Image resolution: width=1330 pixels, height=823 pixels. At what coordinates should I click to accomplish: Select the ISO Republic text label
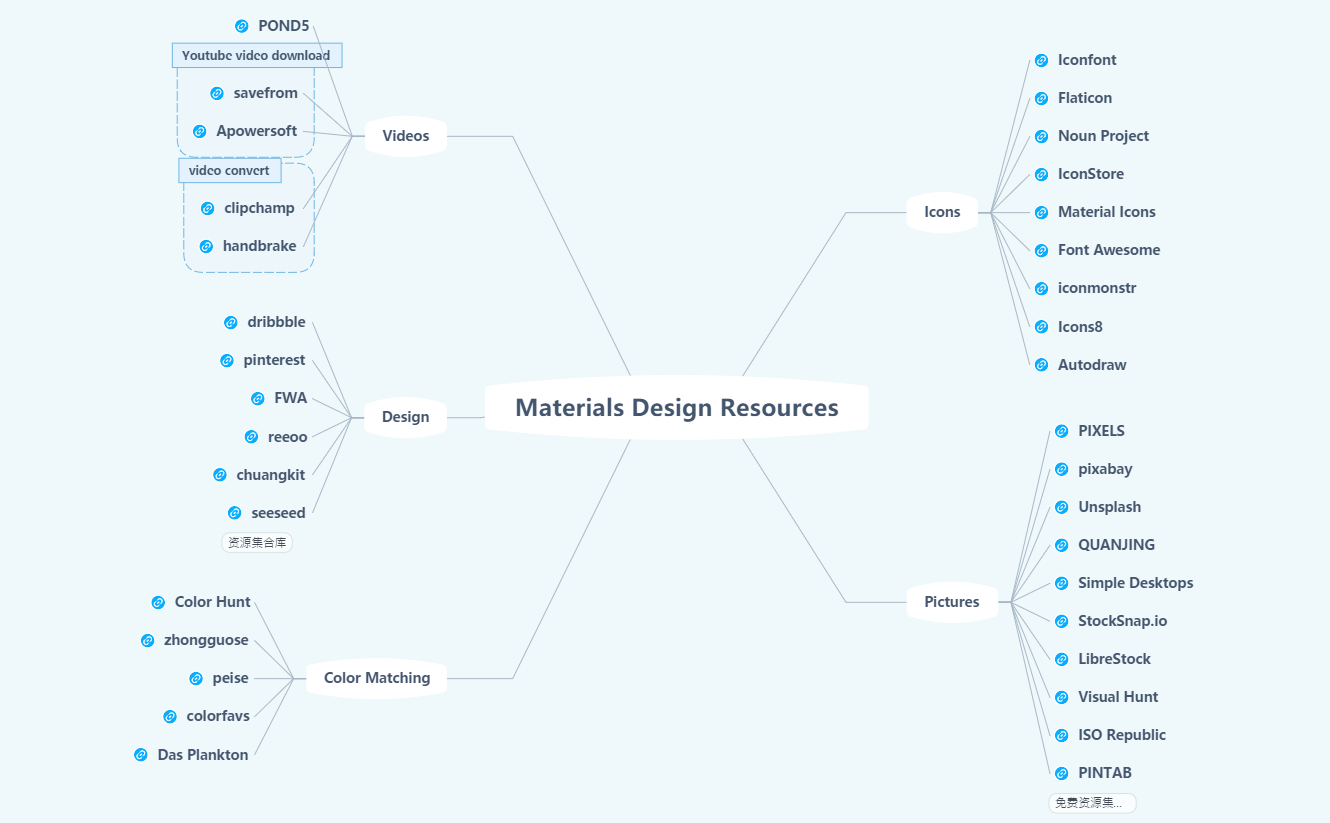(x=1122, y=735)
